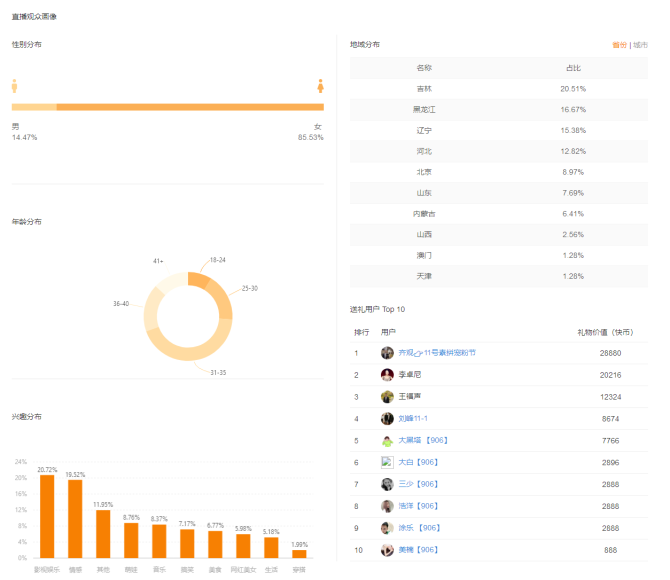Click broken image avatar of 大白
Viewport: 670px width, 580px height.
point(387,462)
